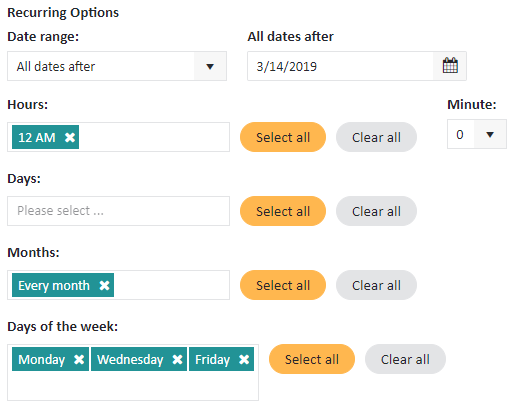
Task: Click the 3/14/2019 date input field
Action: pyautogui.click(x=340, y=66)
